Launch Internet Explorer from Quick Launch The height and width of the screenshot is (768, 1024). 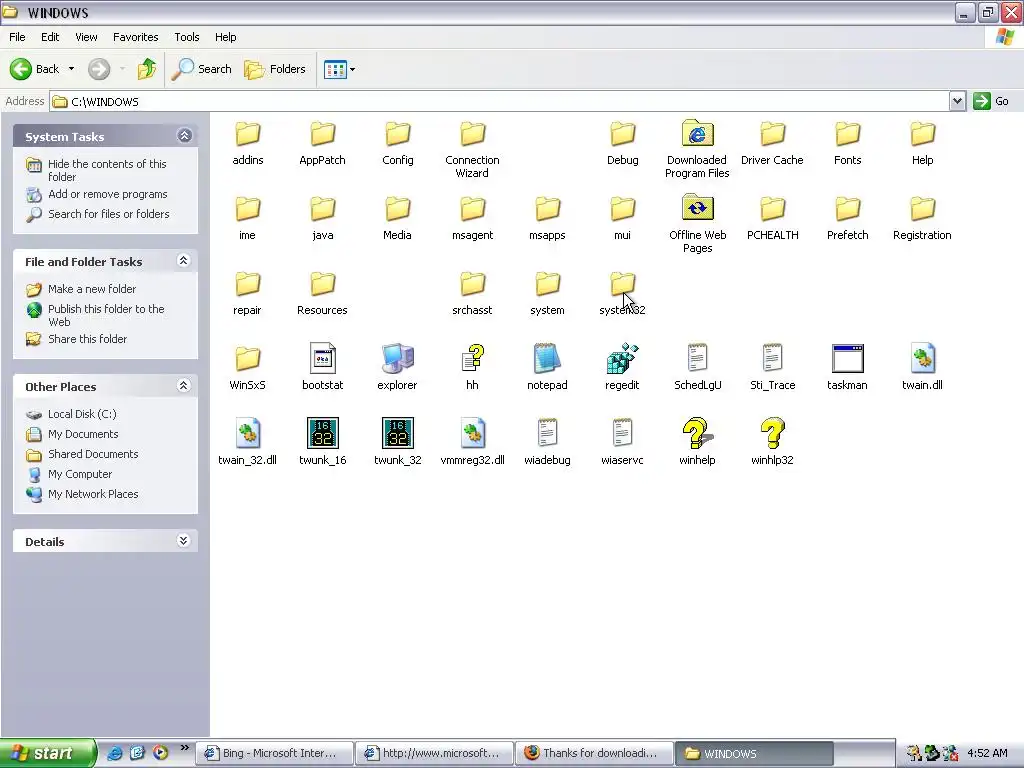click(x=115, y=753)
